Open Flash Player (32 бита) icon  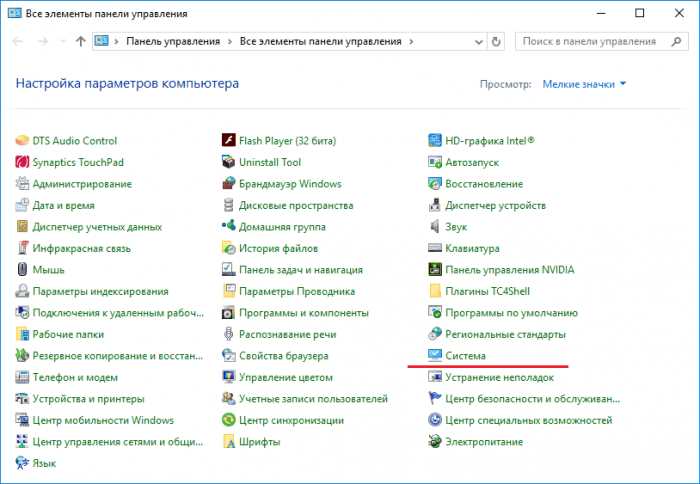coord(229,141)
